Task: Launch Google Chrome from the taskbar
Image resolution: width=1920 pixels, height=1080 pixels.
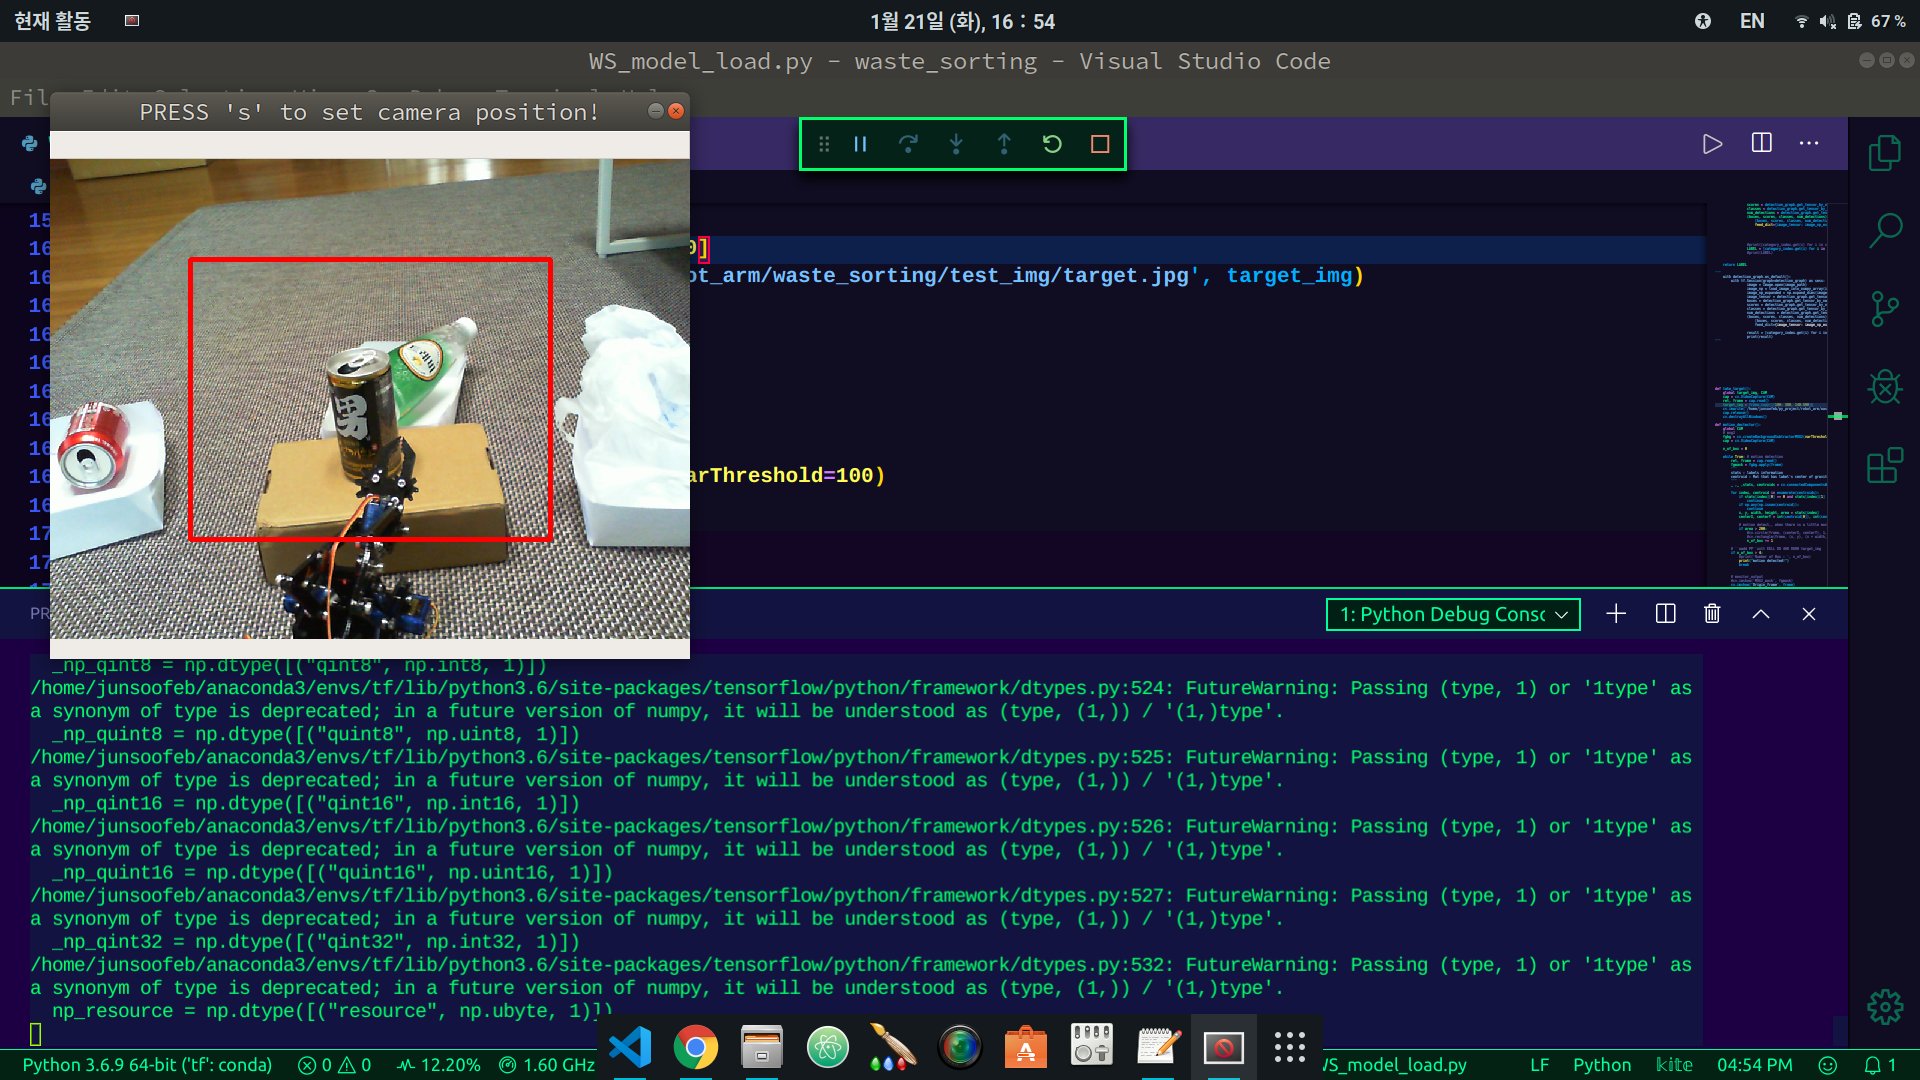Action: point(696,1047)
